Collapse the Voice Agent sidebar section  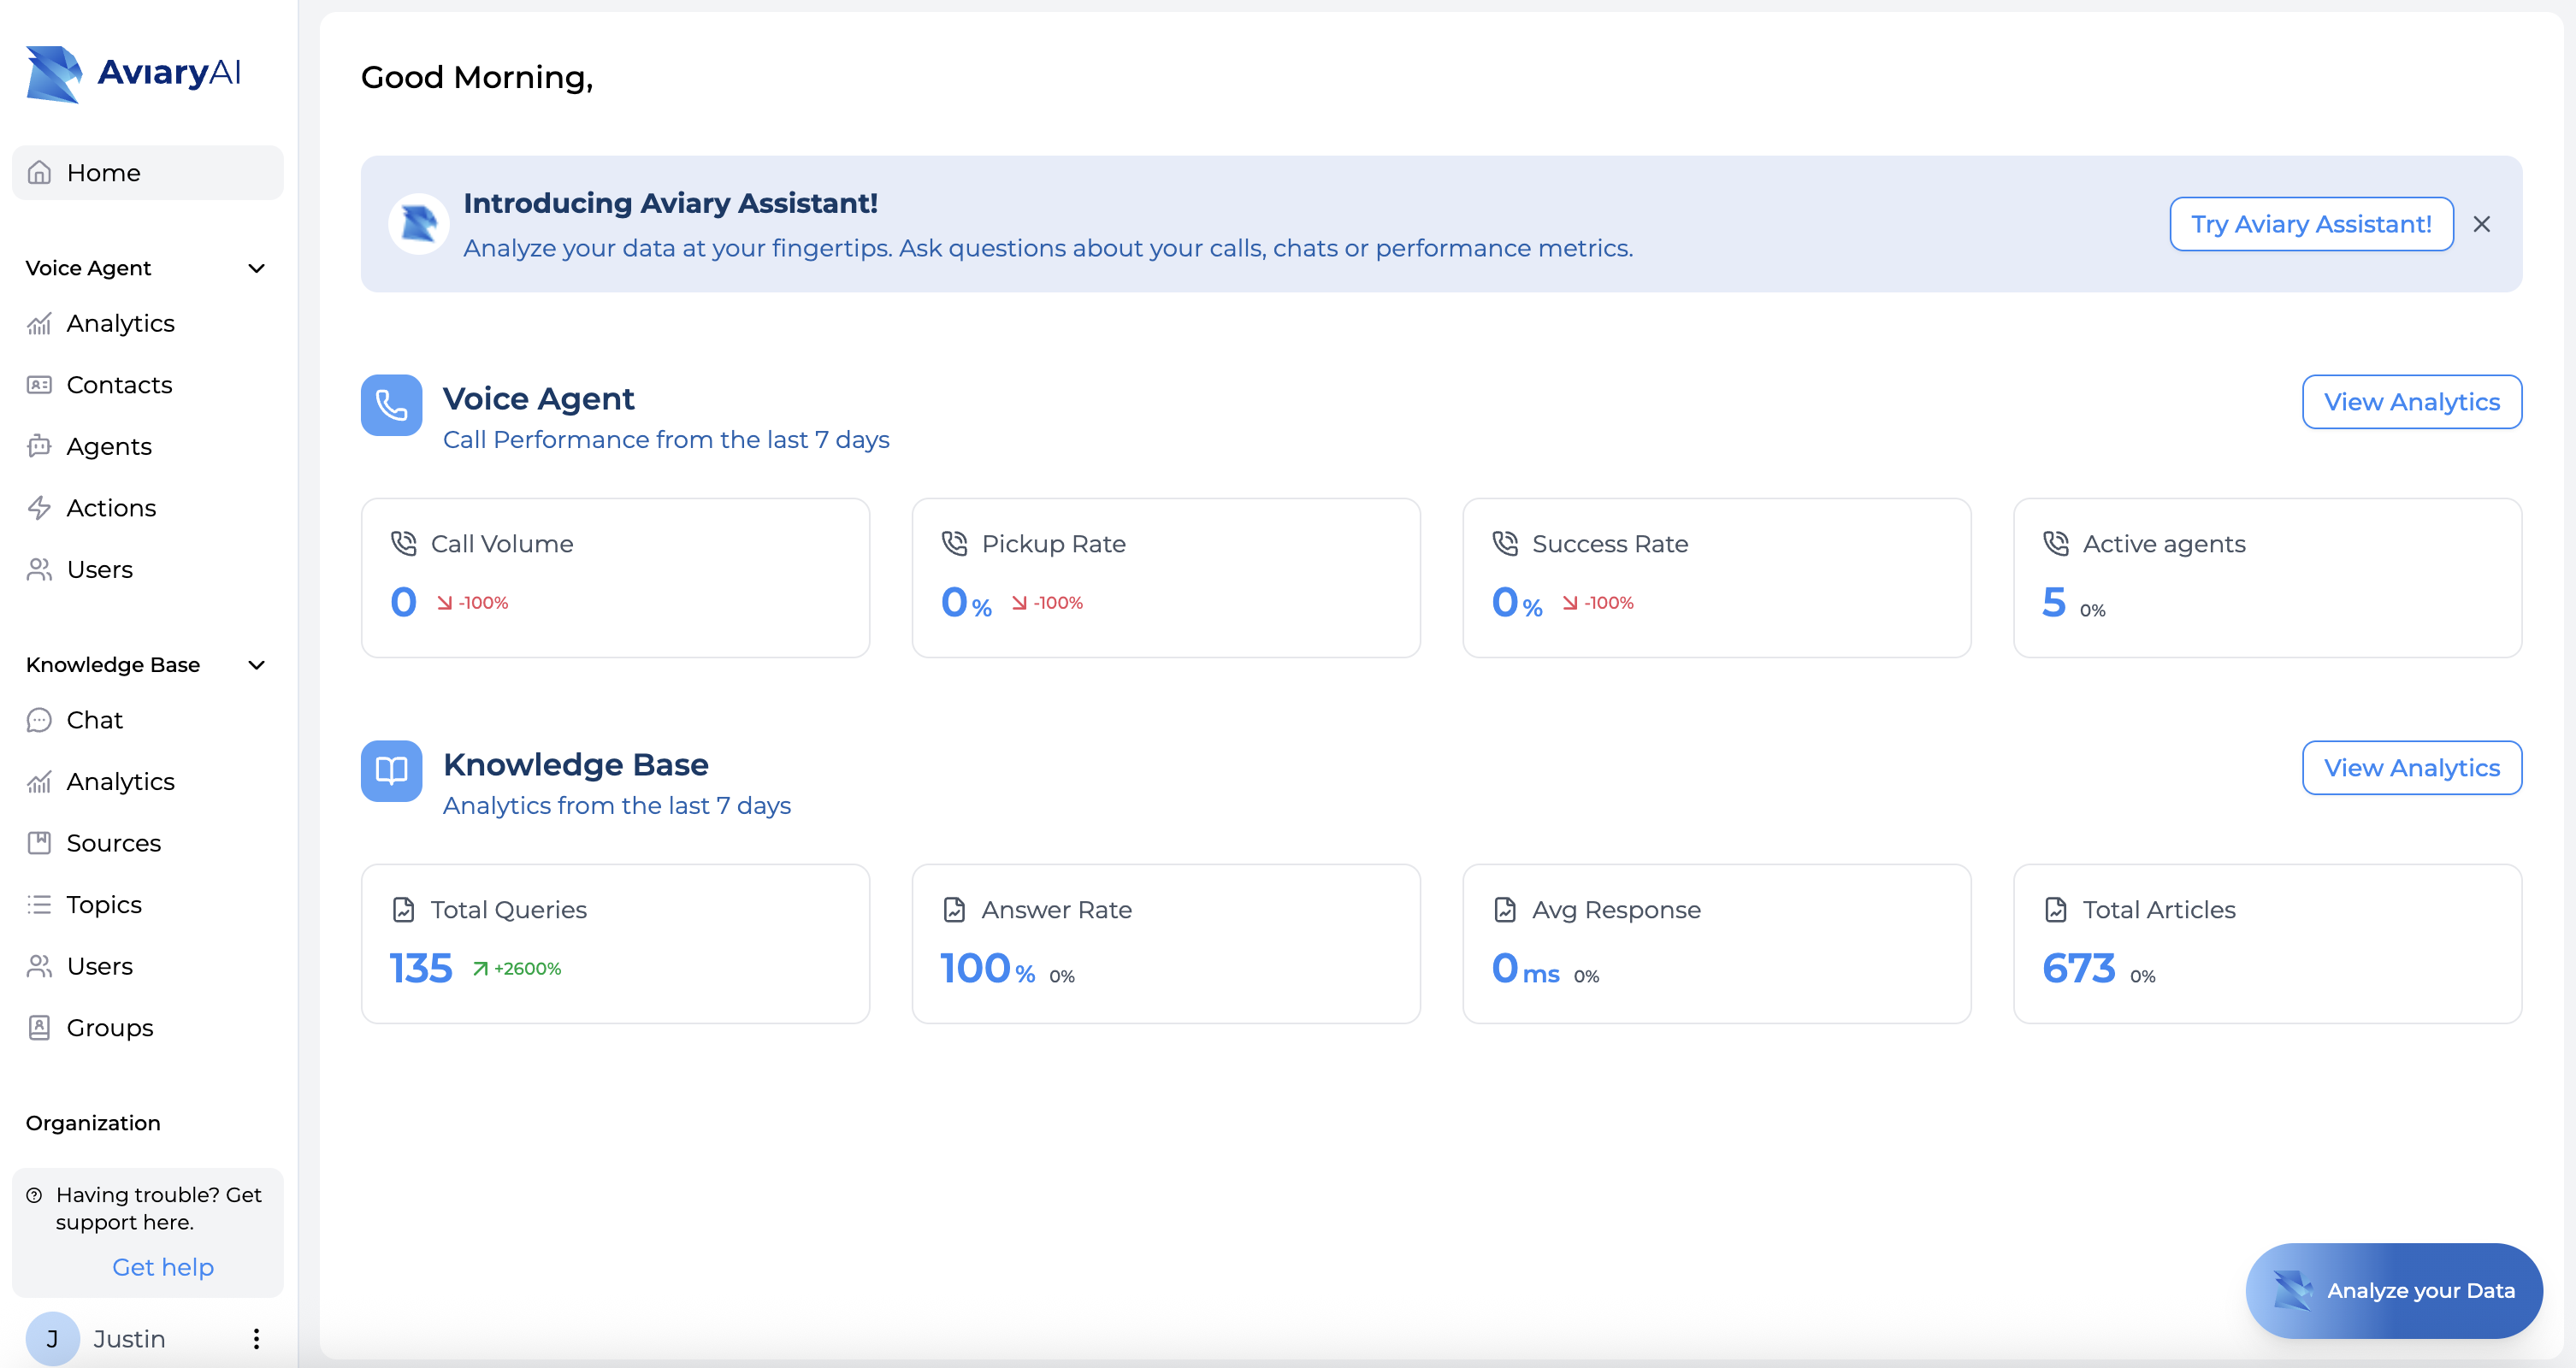point(256,268)
